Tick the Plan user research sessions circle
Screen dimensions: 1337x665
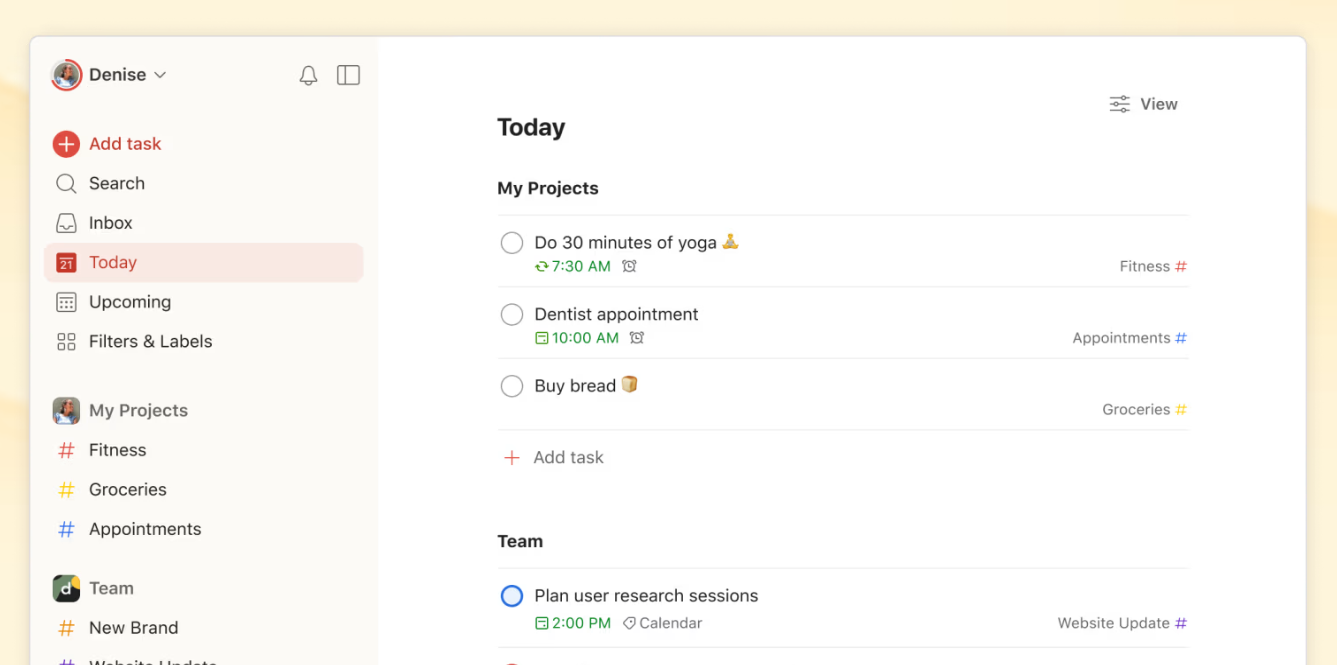coord(512,596)
